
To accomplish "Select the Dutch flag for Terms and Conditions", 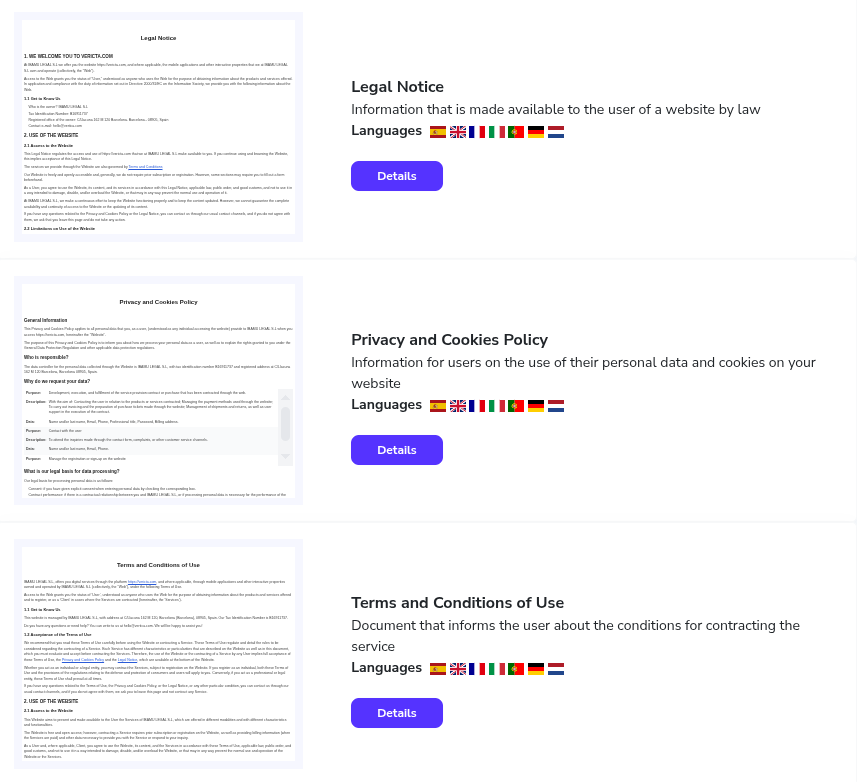I will pos(556,669).
